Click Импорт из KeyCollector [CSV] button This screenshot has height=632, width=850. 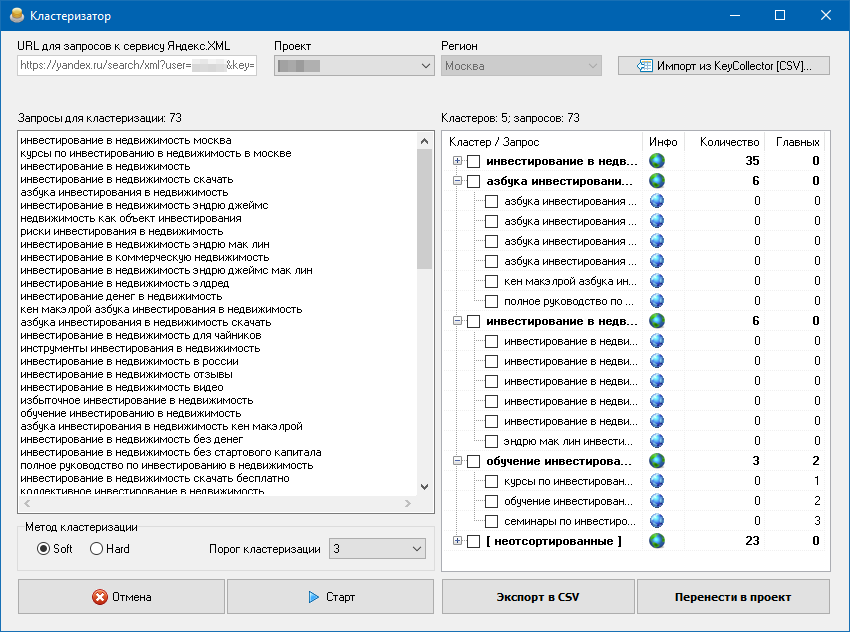724,66
